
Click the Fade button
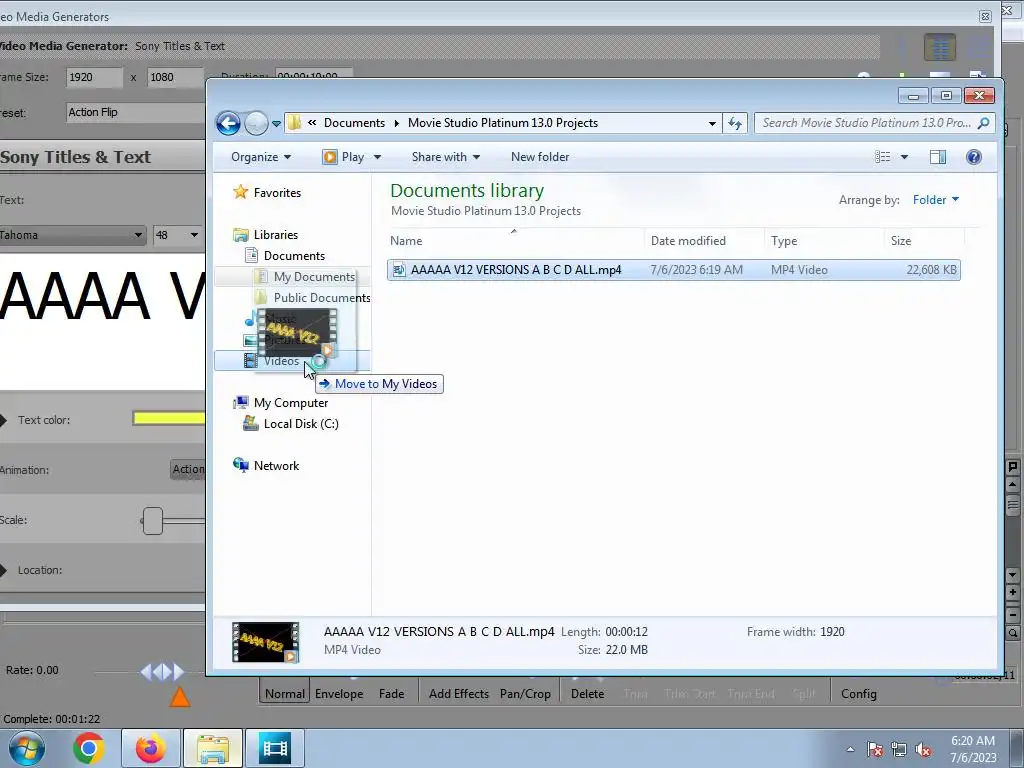pos(391,694)
